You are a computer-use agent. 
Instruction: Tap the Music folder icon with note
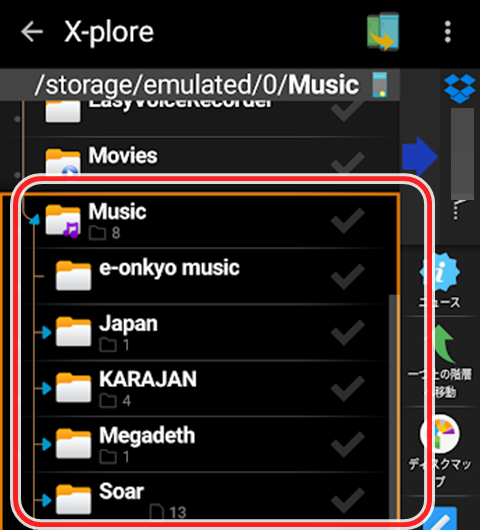[x=63, y=220]
